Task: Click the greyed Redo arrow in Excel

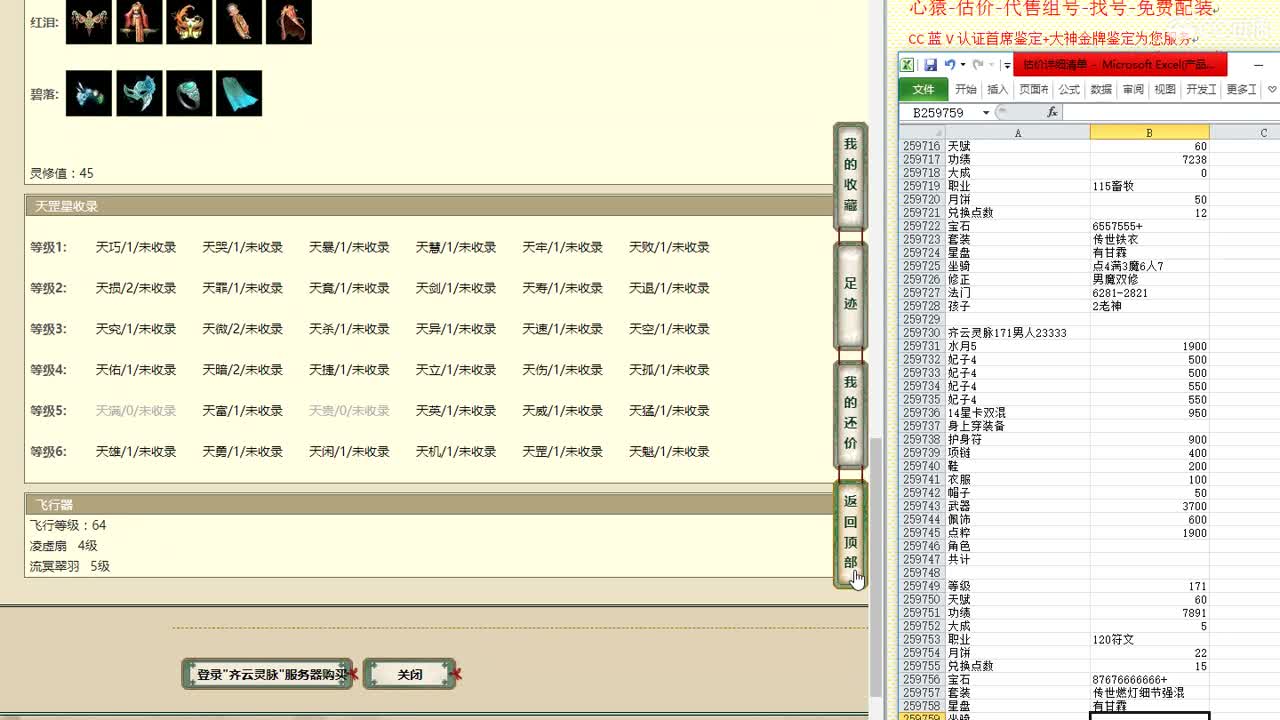Action: coord(978,65)
